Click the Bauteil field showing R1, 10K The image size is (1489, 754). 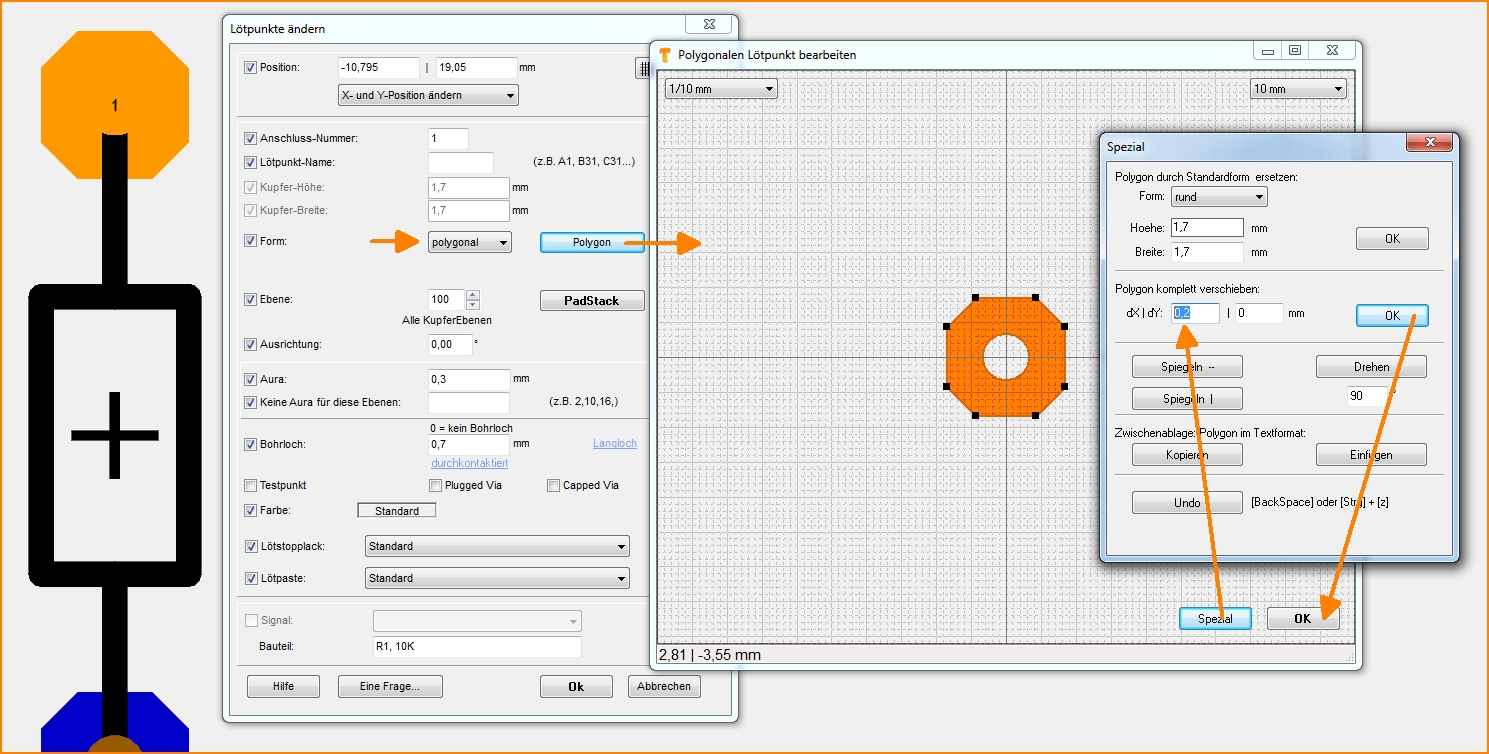476,647
